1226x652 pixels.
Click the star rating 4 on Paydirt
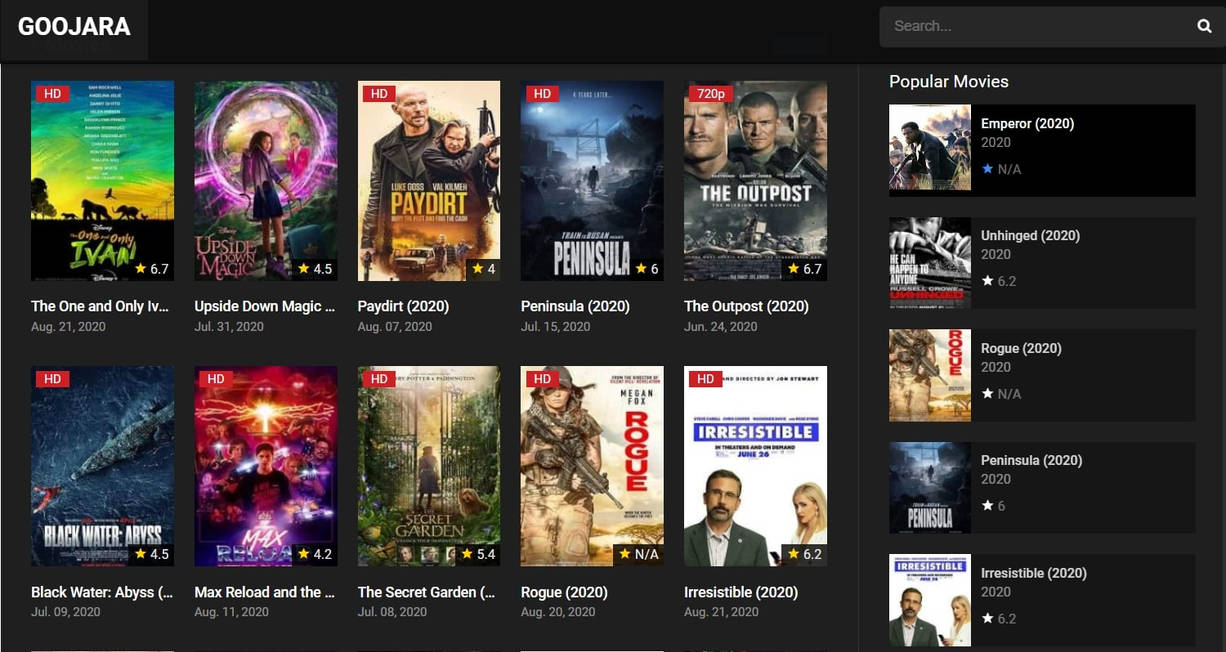pos(484,269)
